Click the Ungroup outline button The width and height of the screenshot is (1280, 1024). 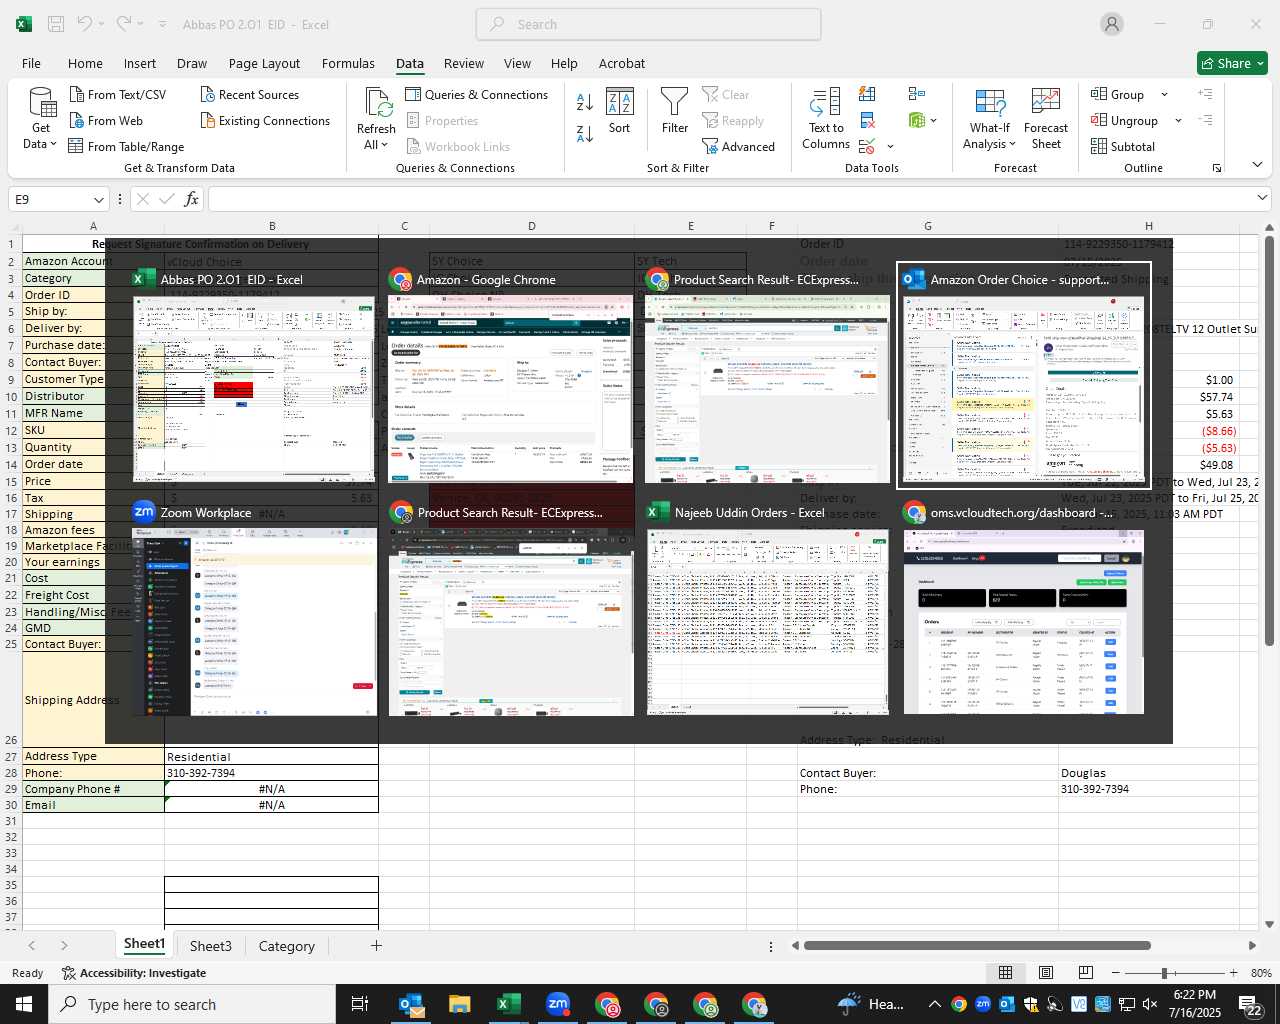(1124, 120)
